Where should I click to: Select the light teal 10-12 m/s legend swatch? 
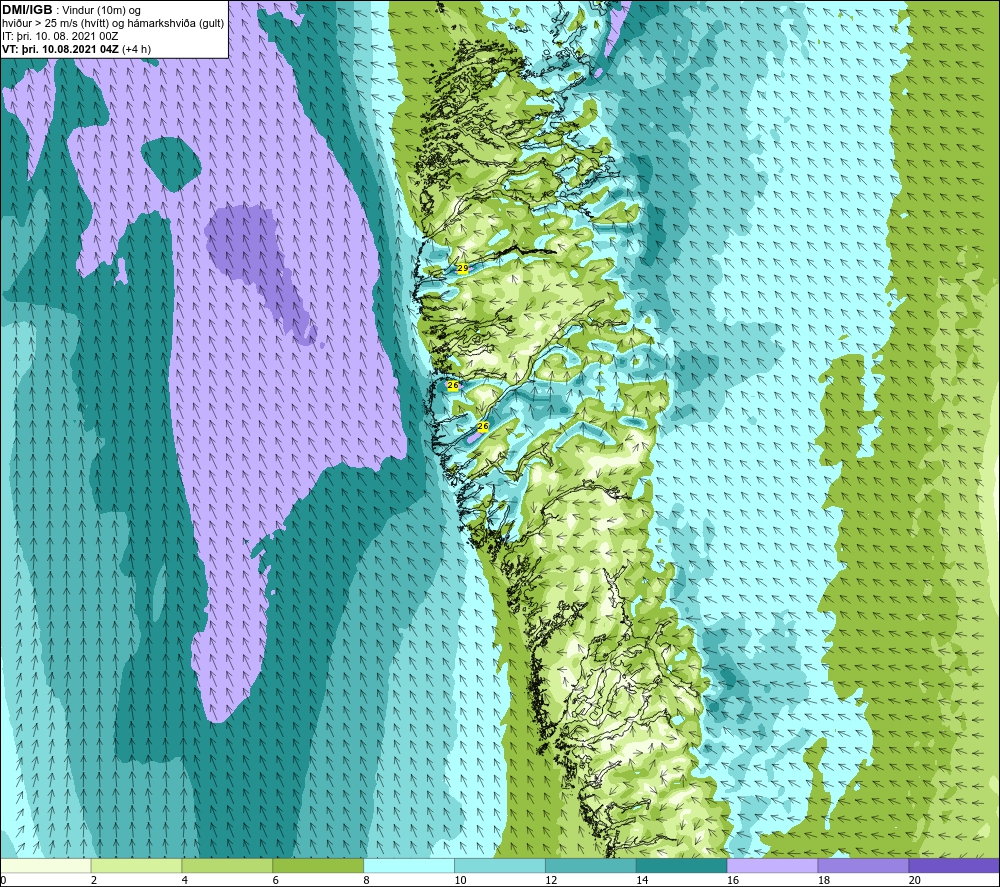tap(499, 865)
